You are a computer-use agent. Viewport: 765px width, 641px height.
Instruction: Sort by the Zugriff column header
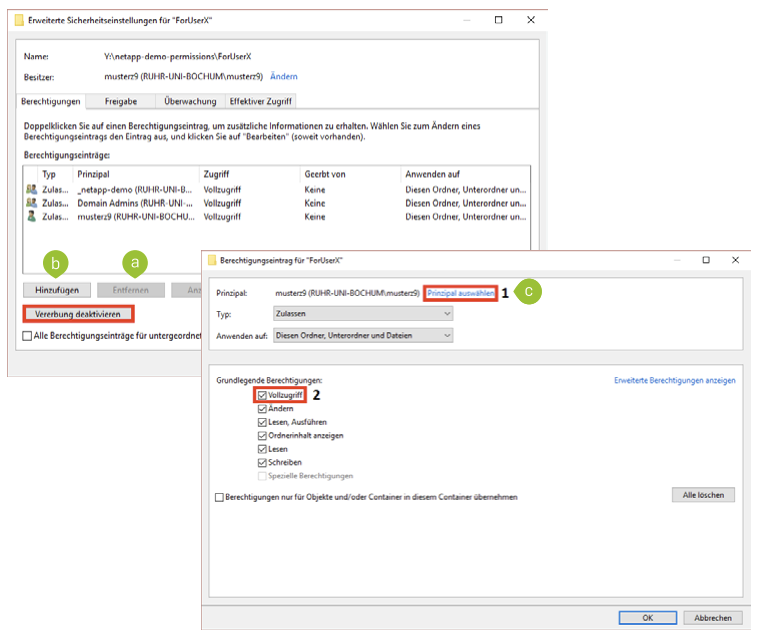pos(250,174)
